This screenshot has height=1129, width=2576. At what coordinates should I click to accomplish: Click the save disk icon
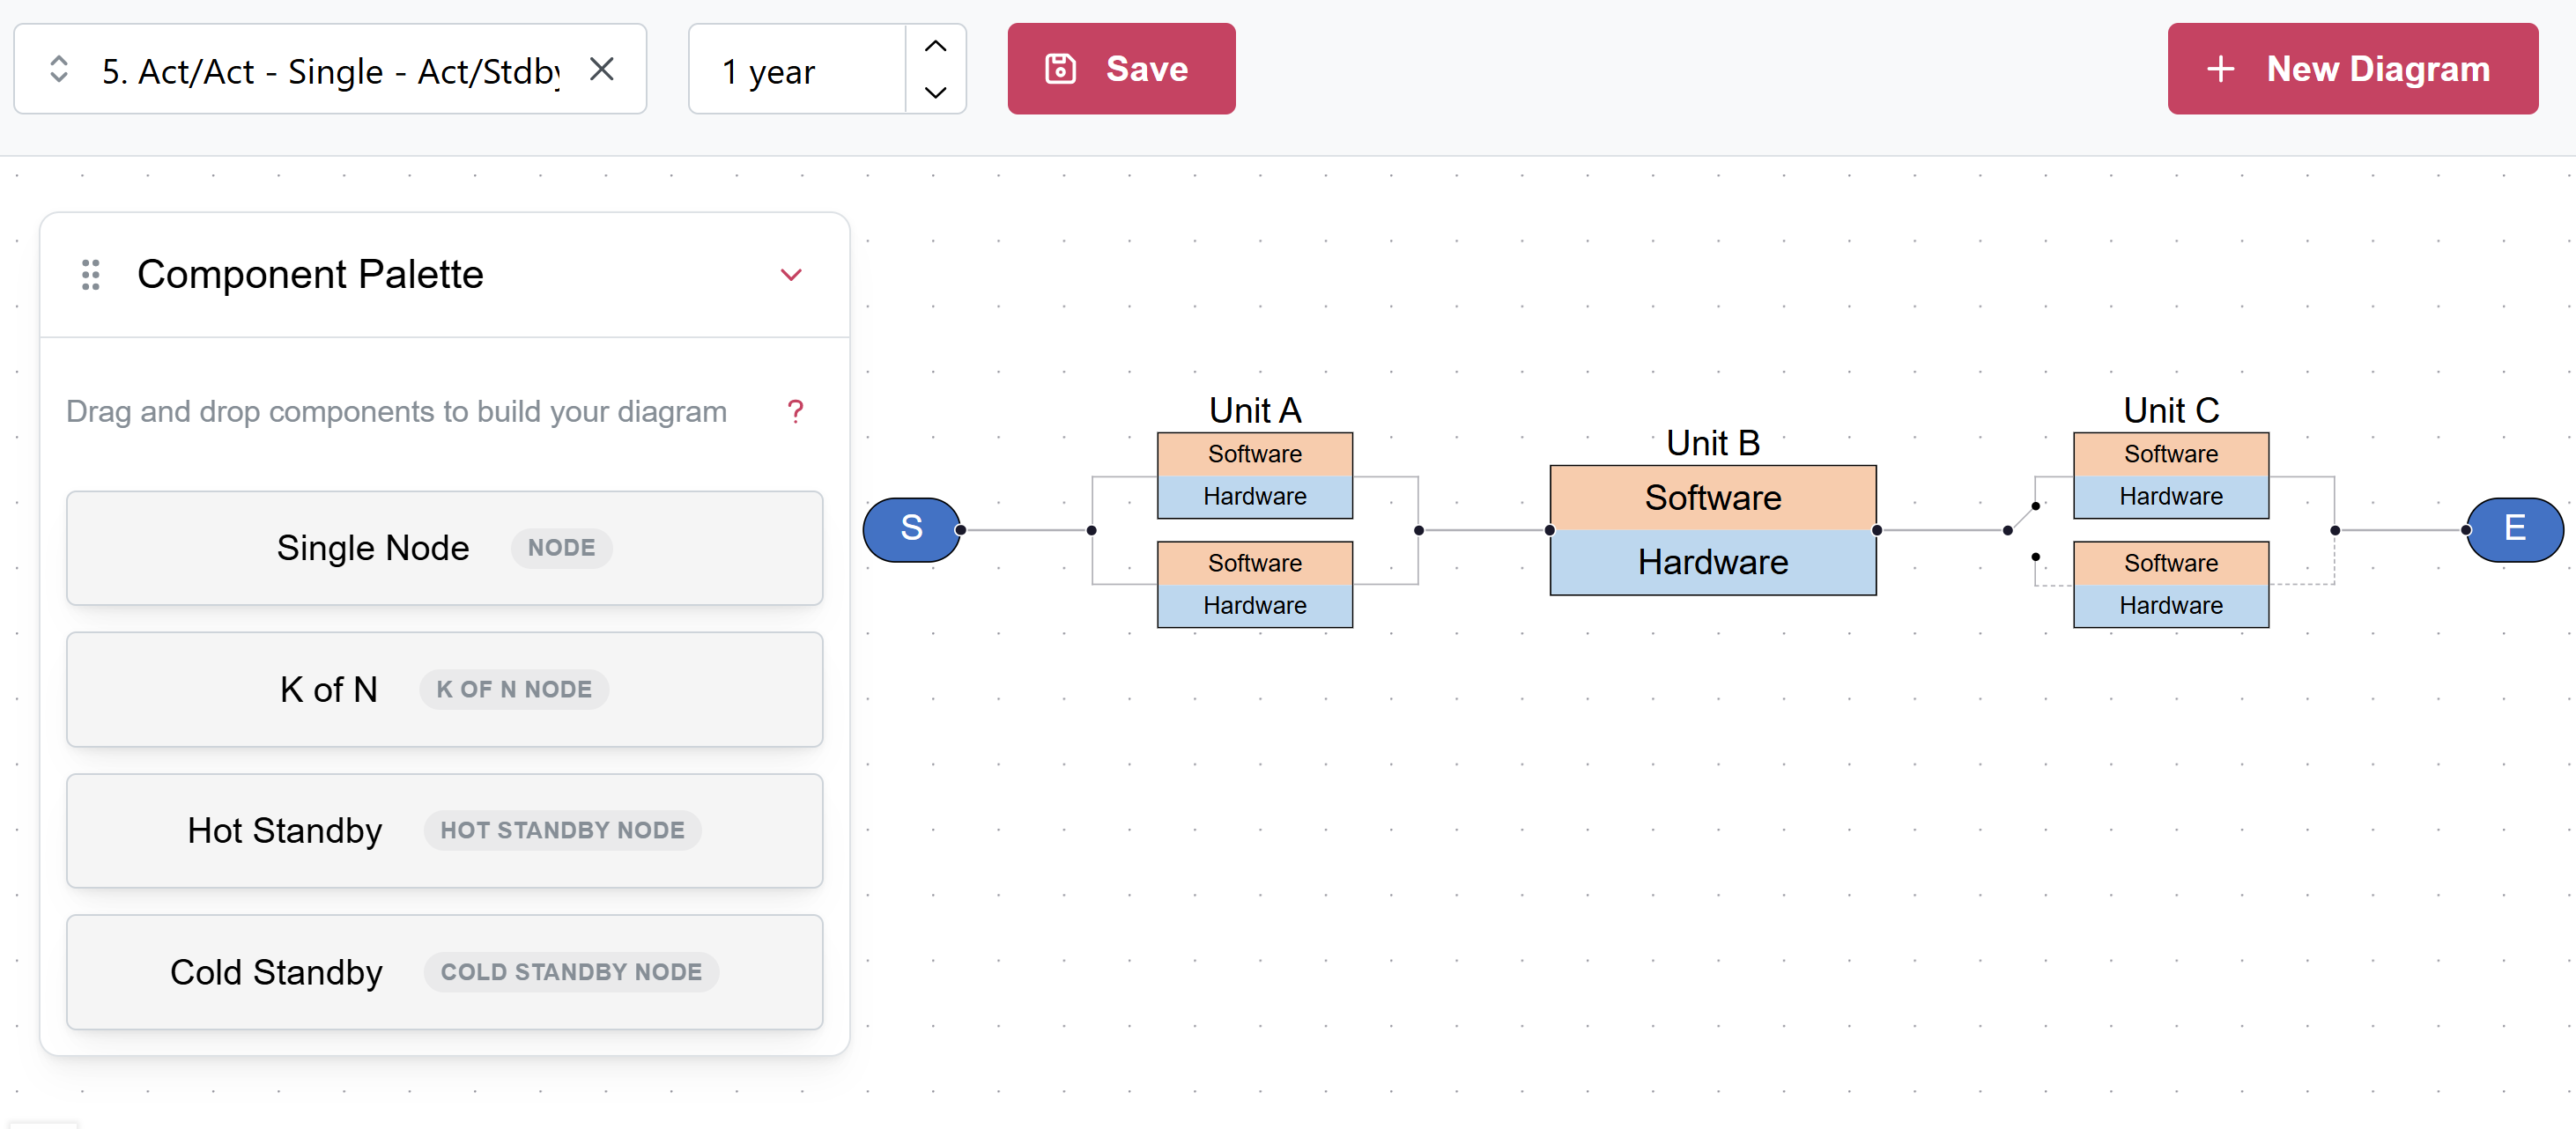pos(1060,69)
